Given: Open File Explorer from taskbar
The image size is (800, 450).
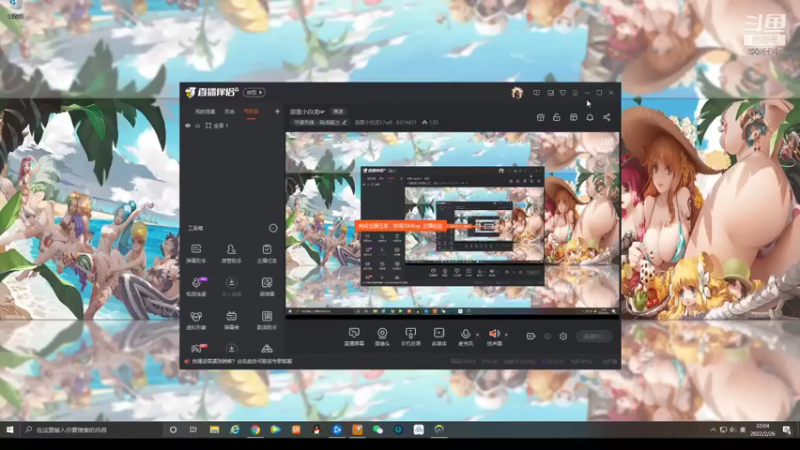Looking at the screenshot, I should (214, 430).
